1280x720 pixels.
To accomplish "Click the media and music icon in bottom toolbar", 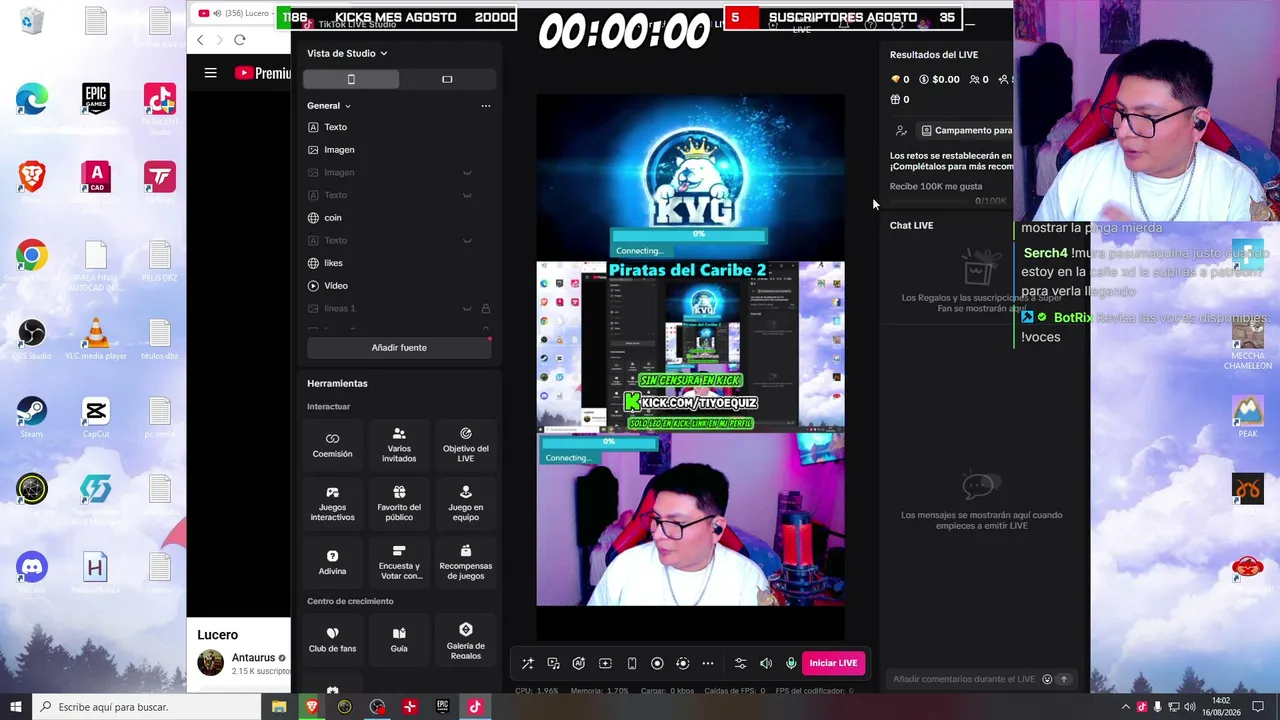I will coord(553,663).
